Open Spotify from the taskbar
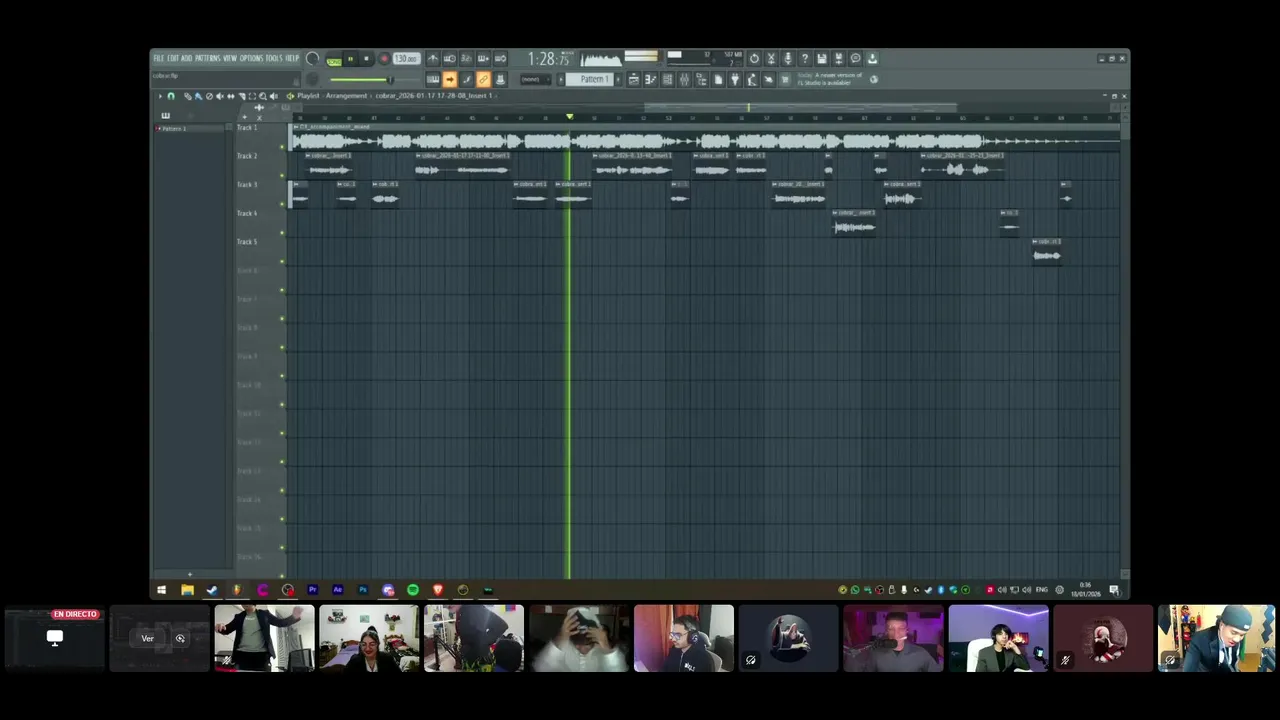 [x=413, y=590]
